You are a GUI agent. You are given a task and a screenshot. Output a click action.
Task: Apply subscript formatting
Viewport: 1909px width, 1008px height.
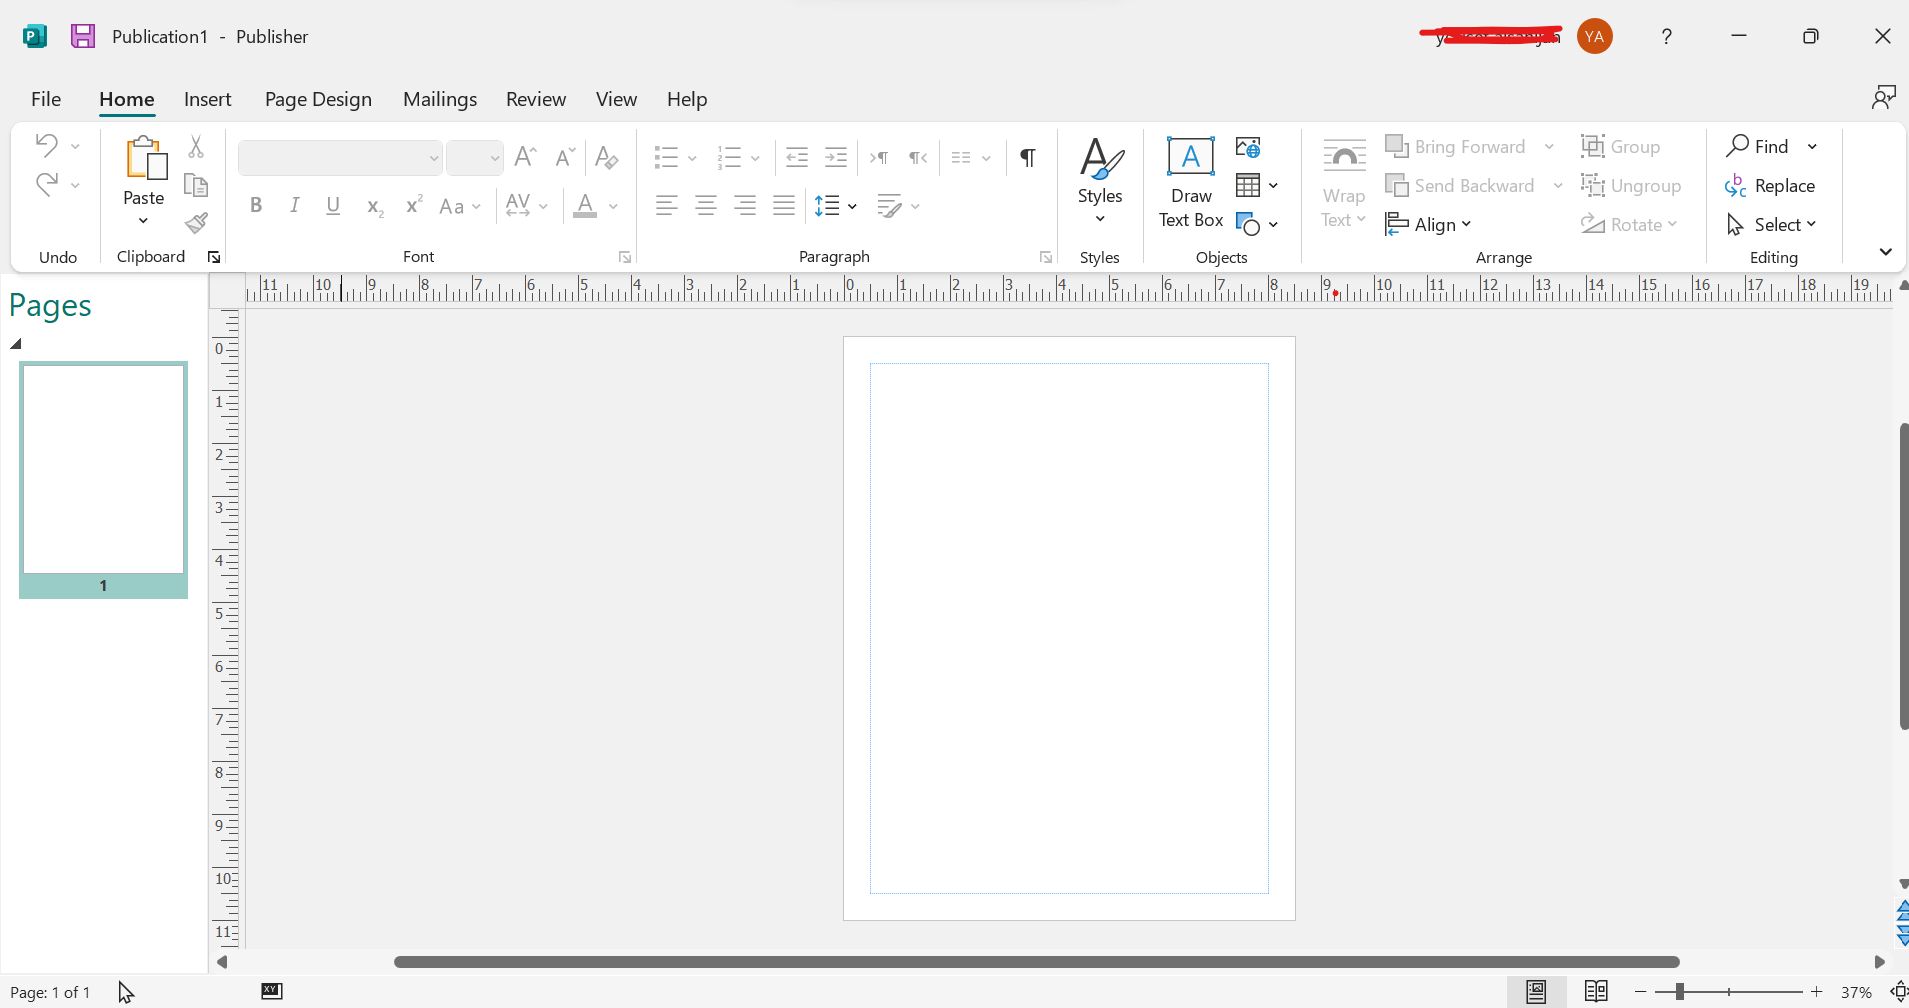point(374,206)
